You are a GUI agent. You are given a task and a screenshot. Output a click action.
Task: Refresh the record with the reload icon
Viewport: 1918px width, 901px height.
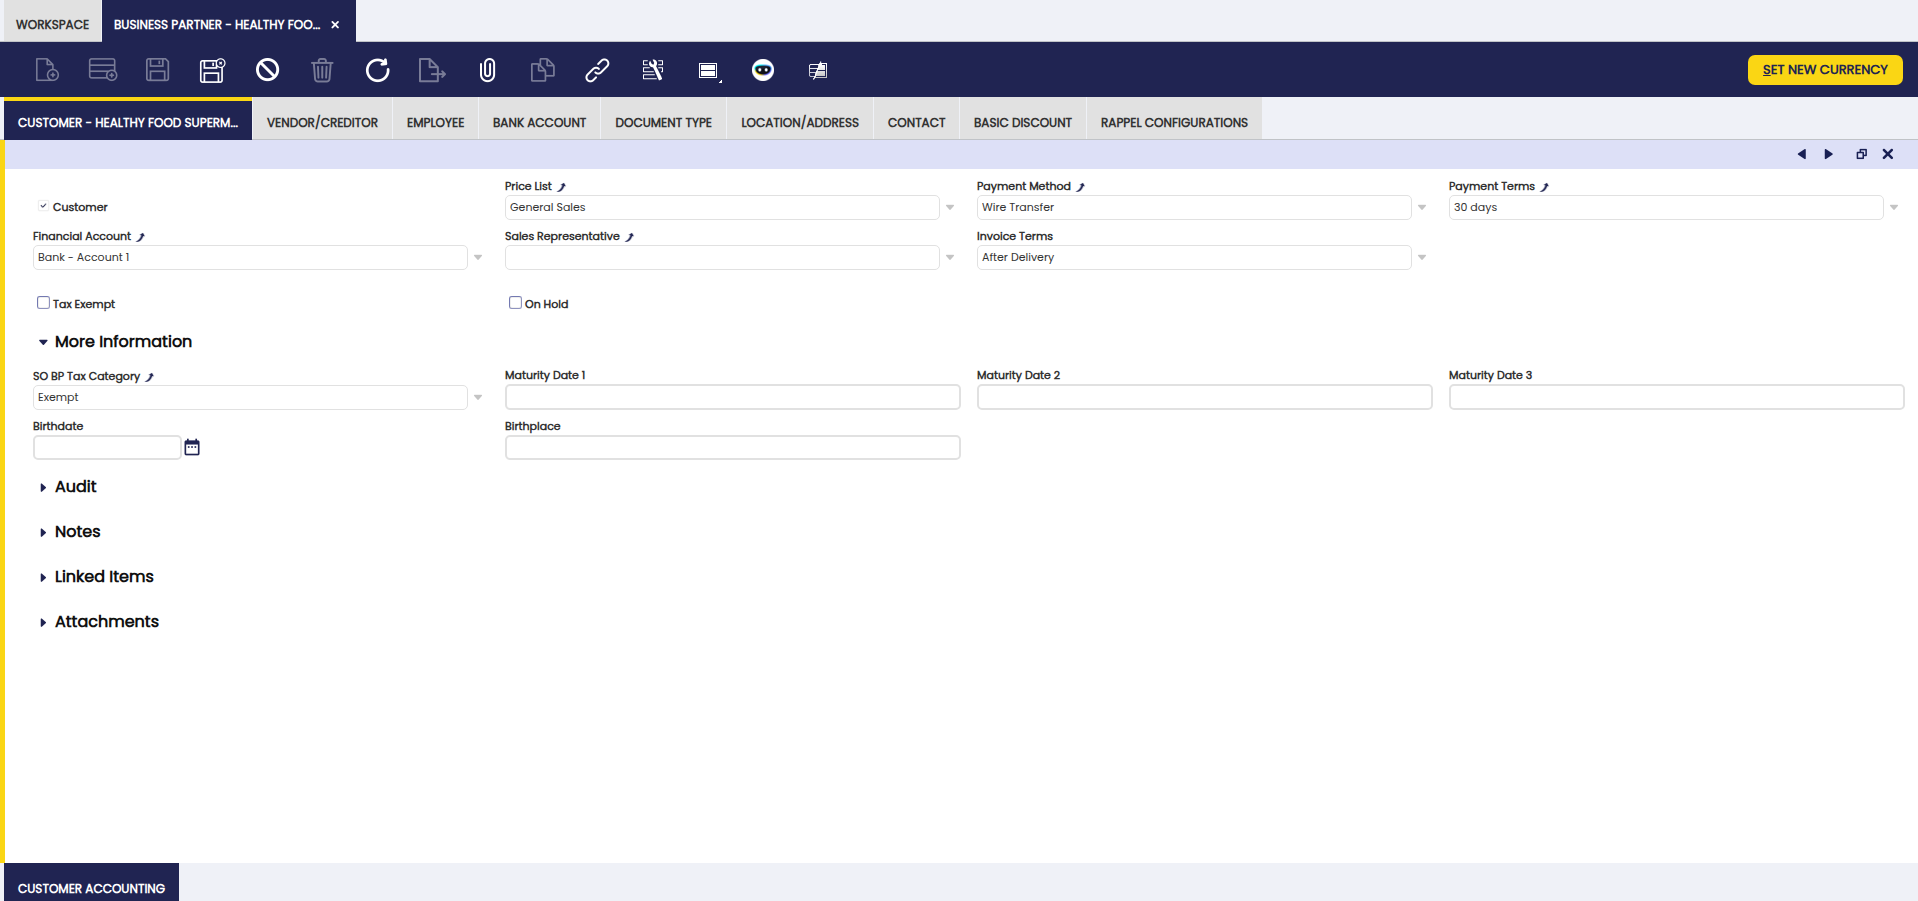click(377, 70)
